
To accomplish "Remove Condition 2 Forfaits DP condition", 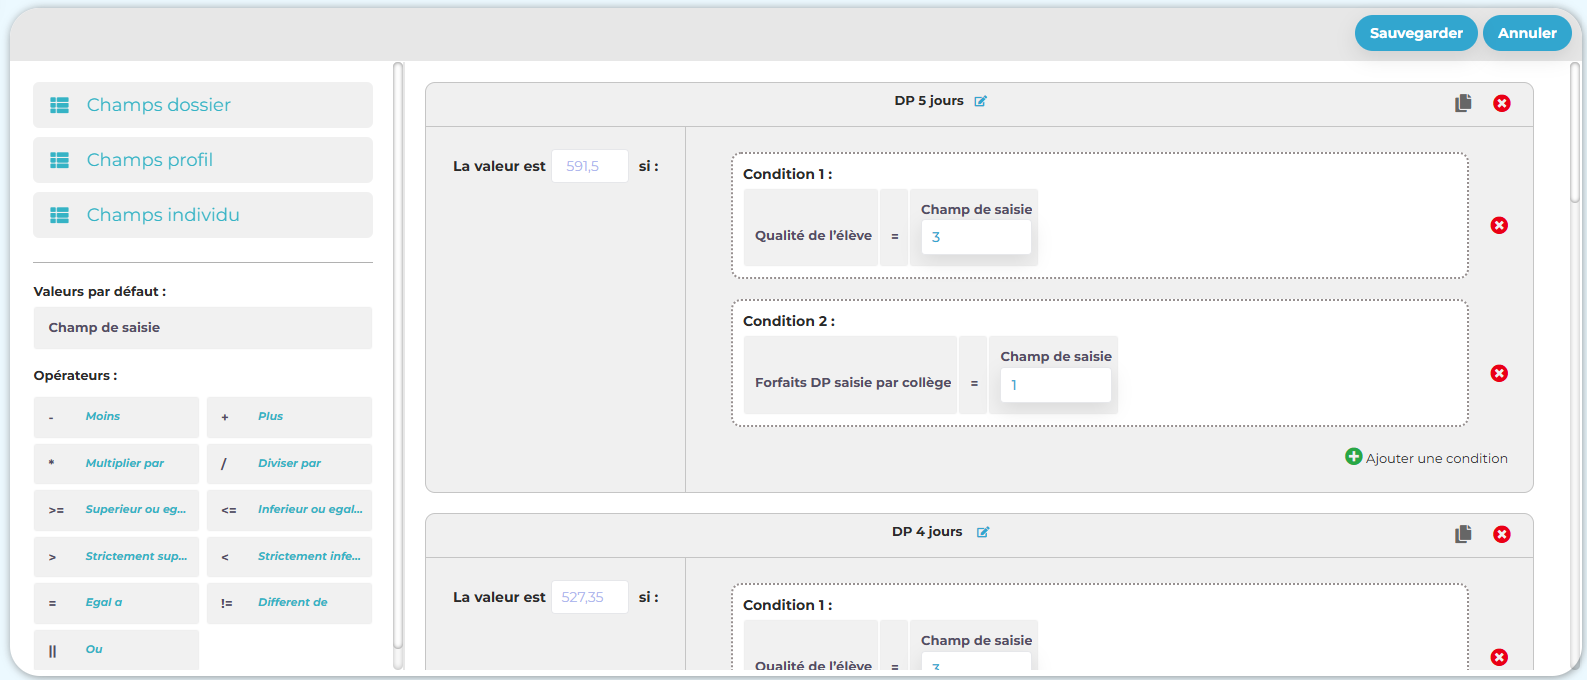I will click(x=1498, y=373).
